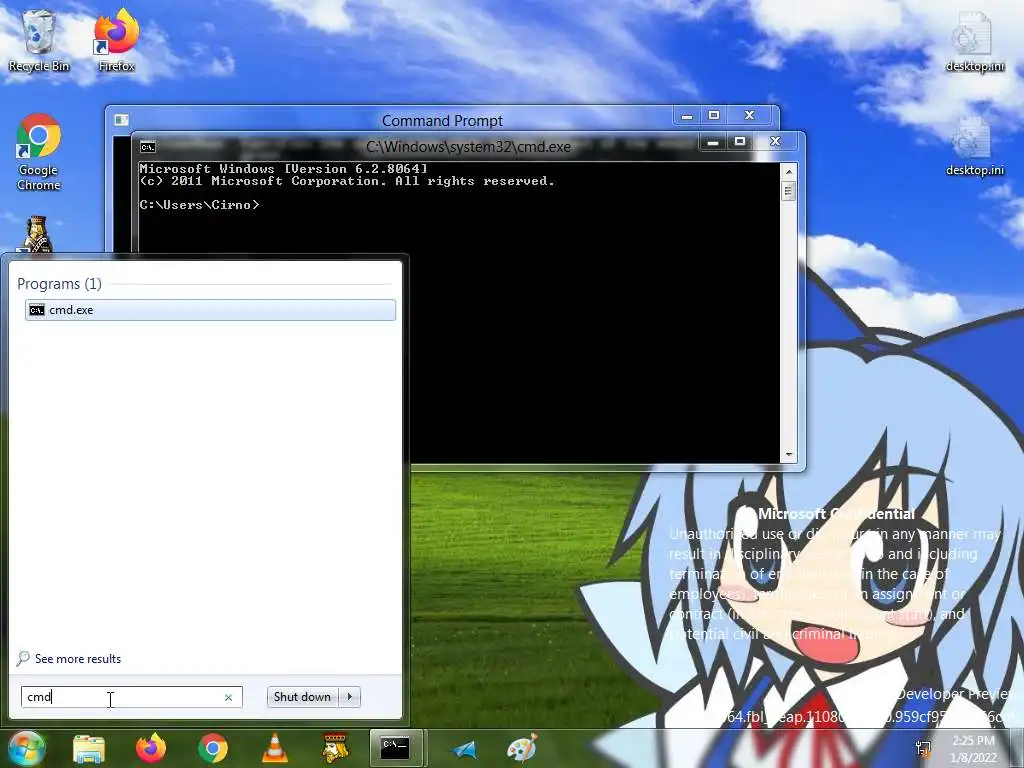Click magnifier icon beside See more results

coord(23,658)
